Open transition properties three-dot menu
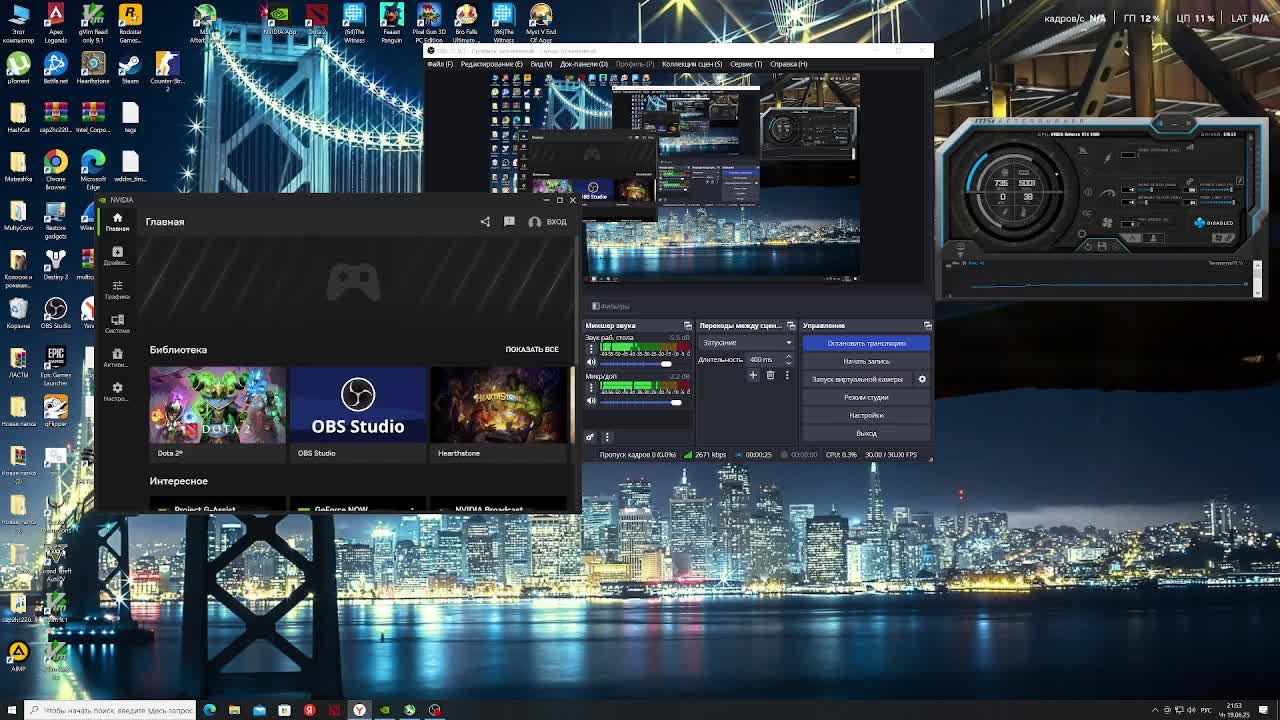This screenshot has height=720, width=1280. coord(787,375)
